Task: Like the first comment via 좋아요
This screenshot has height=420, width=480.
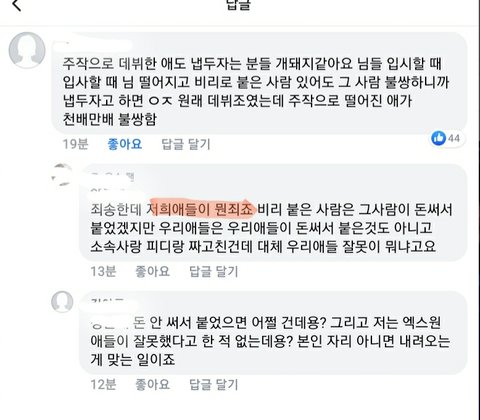Action: point(125,144)
